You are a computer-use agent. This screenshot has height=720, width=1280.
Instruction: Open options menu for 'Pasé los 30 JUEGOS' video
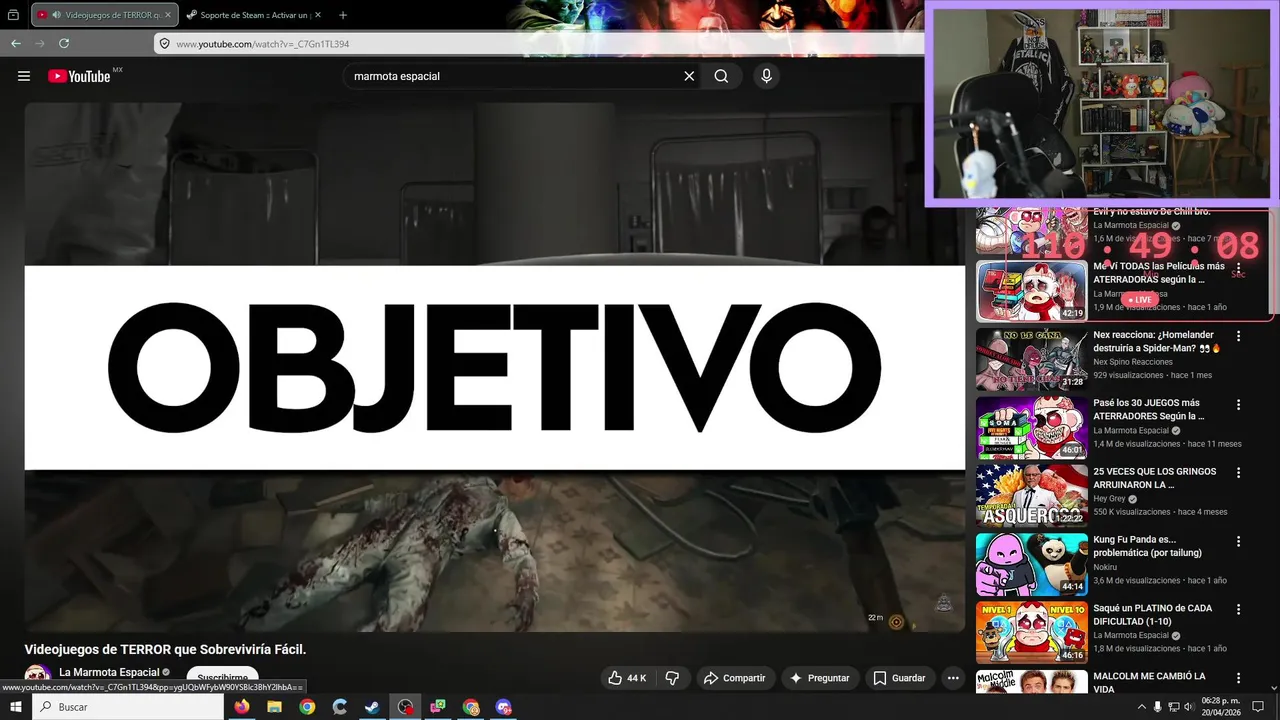1238,405
